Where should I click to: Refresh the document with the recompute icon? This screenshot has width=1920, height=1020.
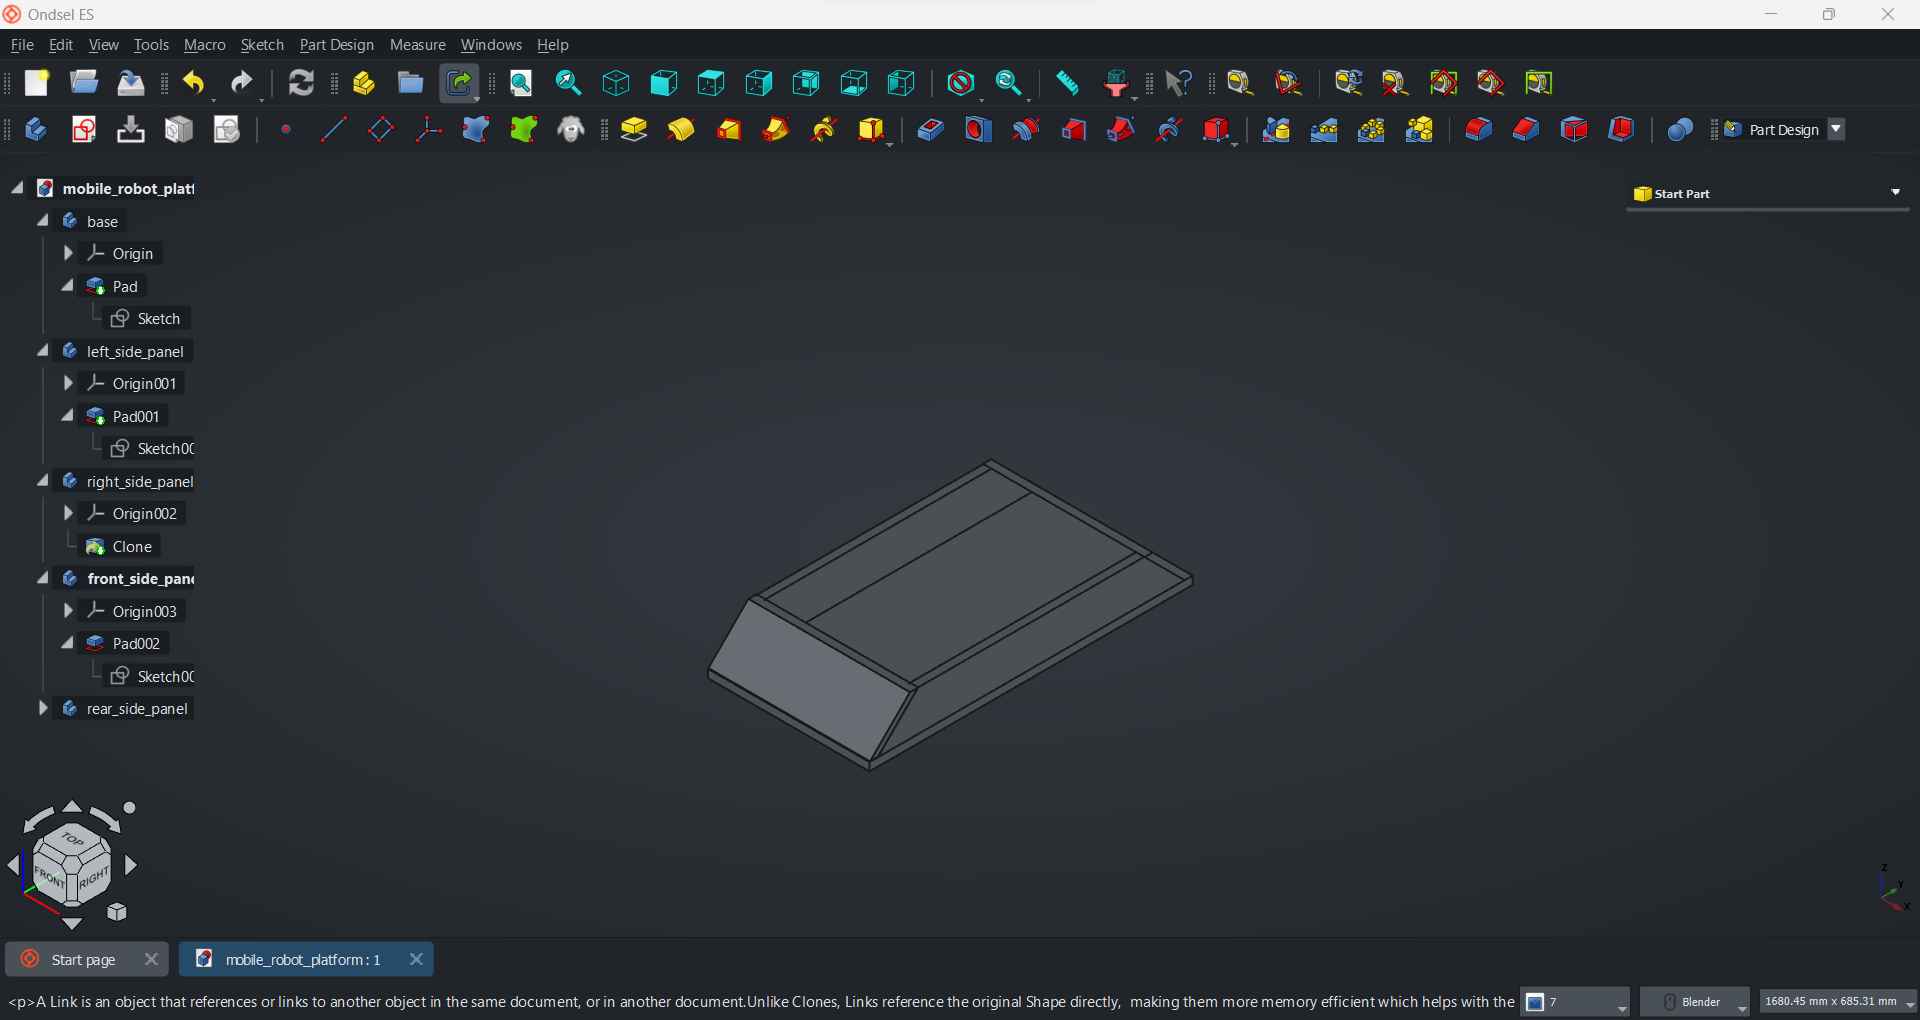click(x=301, y=83)
